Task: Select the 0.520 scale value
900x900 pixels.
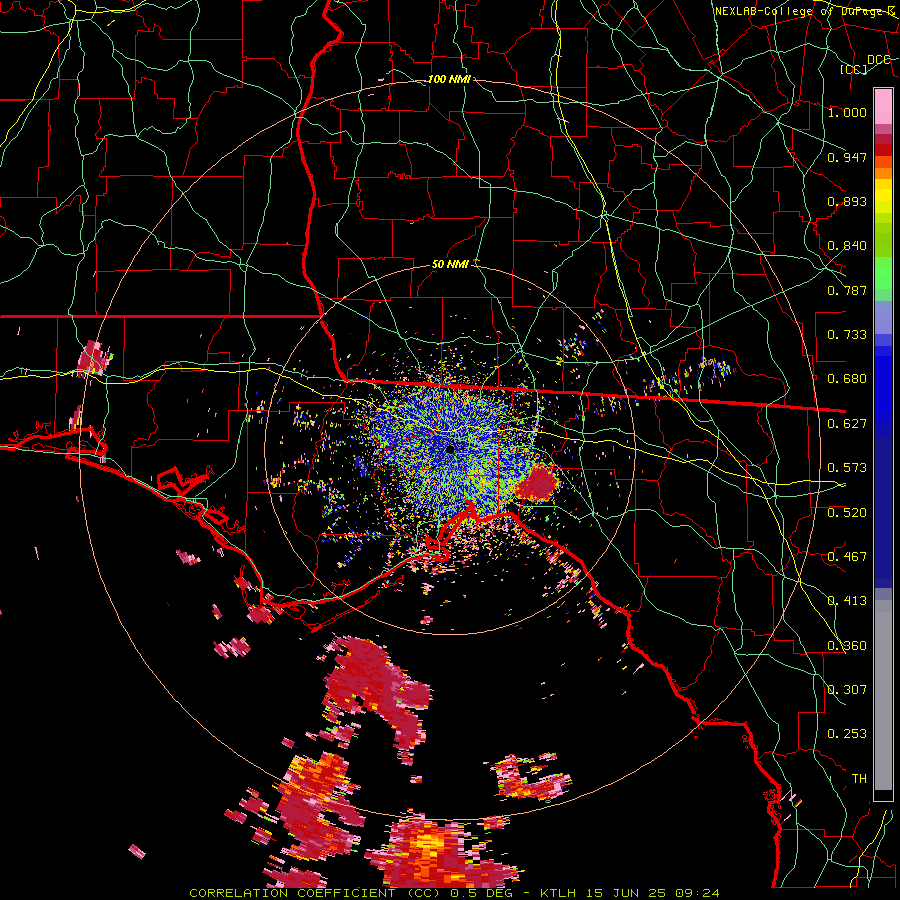Action: point(847,513)
